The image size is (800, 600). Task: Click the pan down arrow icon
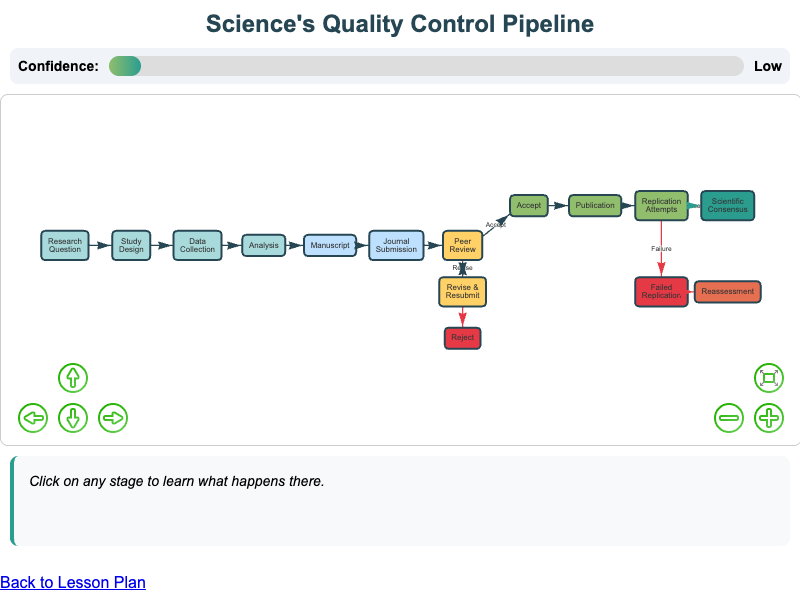click(73, 418)
